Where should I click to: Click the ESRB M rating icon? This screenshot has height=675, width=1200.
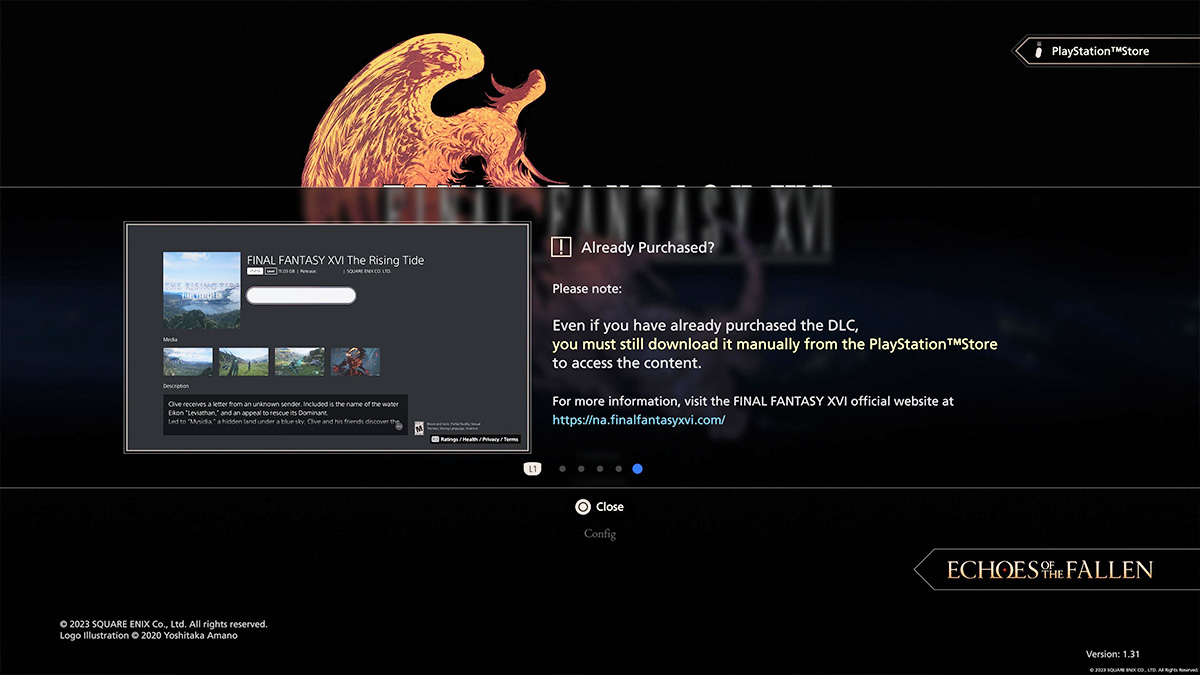point(417,427)
